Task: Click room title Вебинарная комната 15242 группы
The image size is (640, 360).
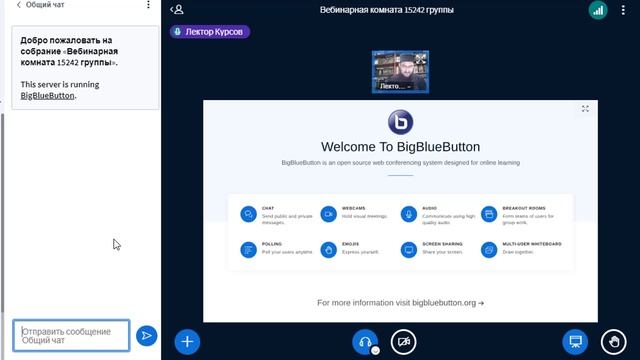Action: tap(387, 10)
